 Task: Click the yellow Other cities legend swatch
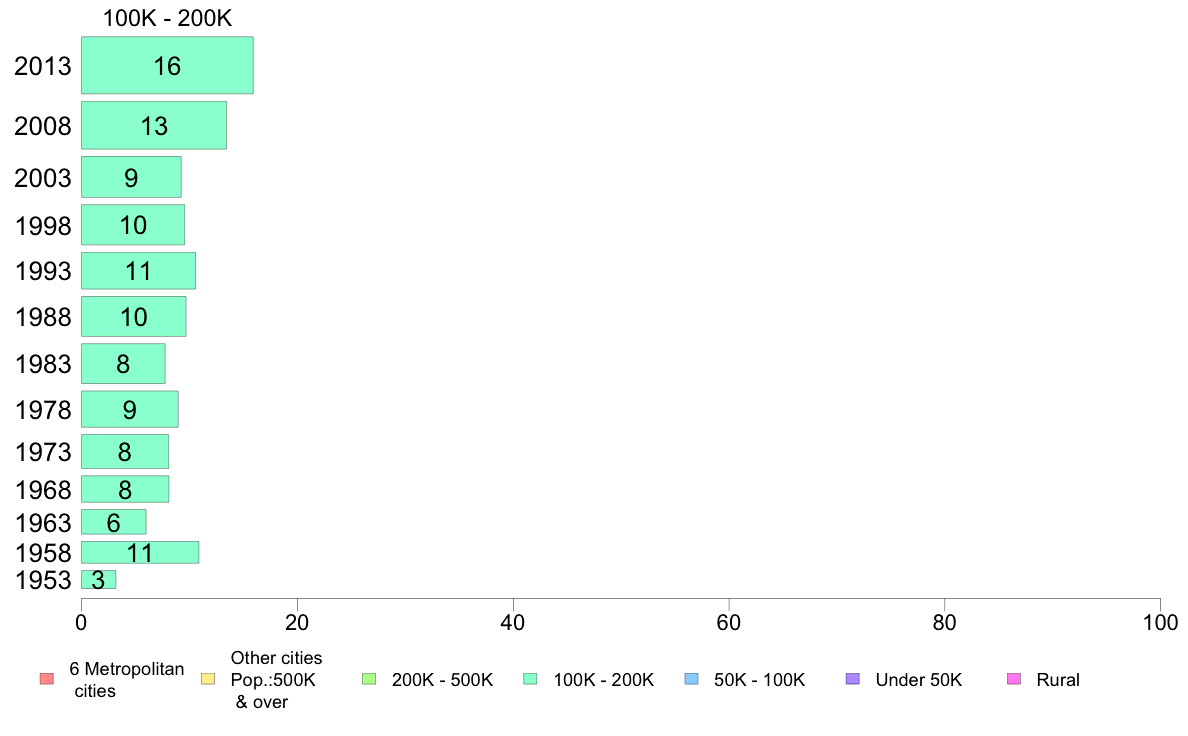coord(208,679)
